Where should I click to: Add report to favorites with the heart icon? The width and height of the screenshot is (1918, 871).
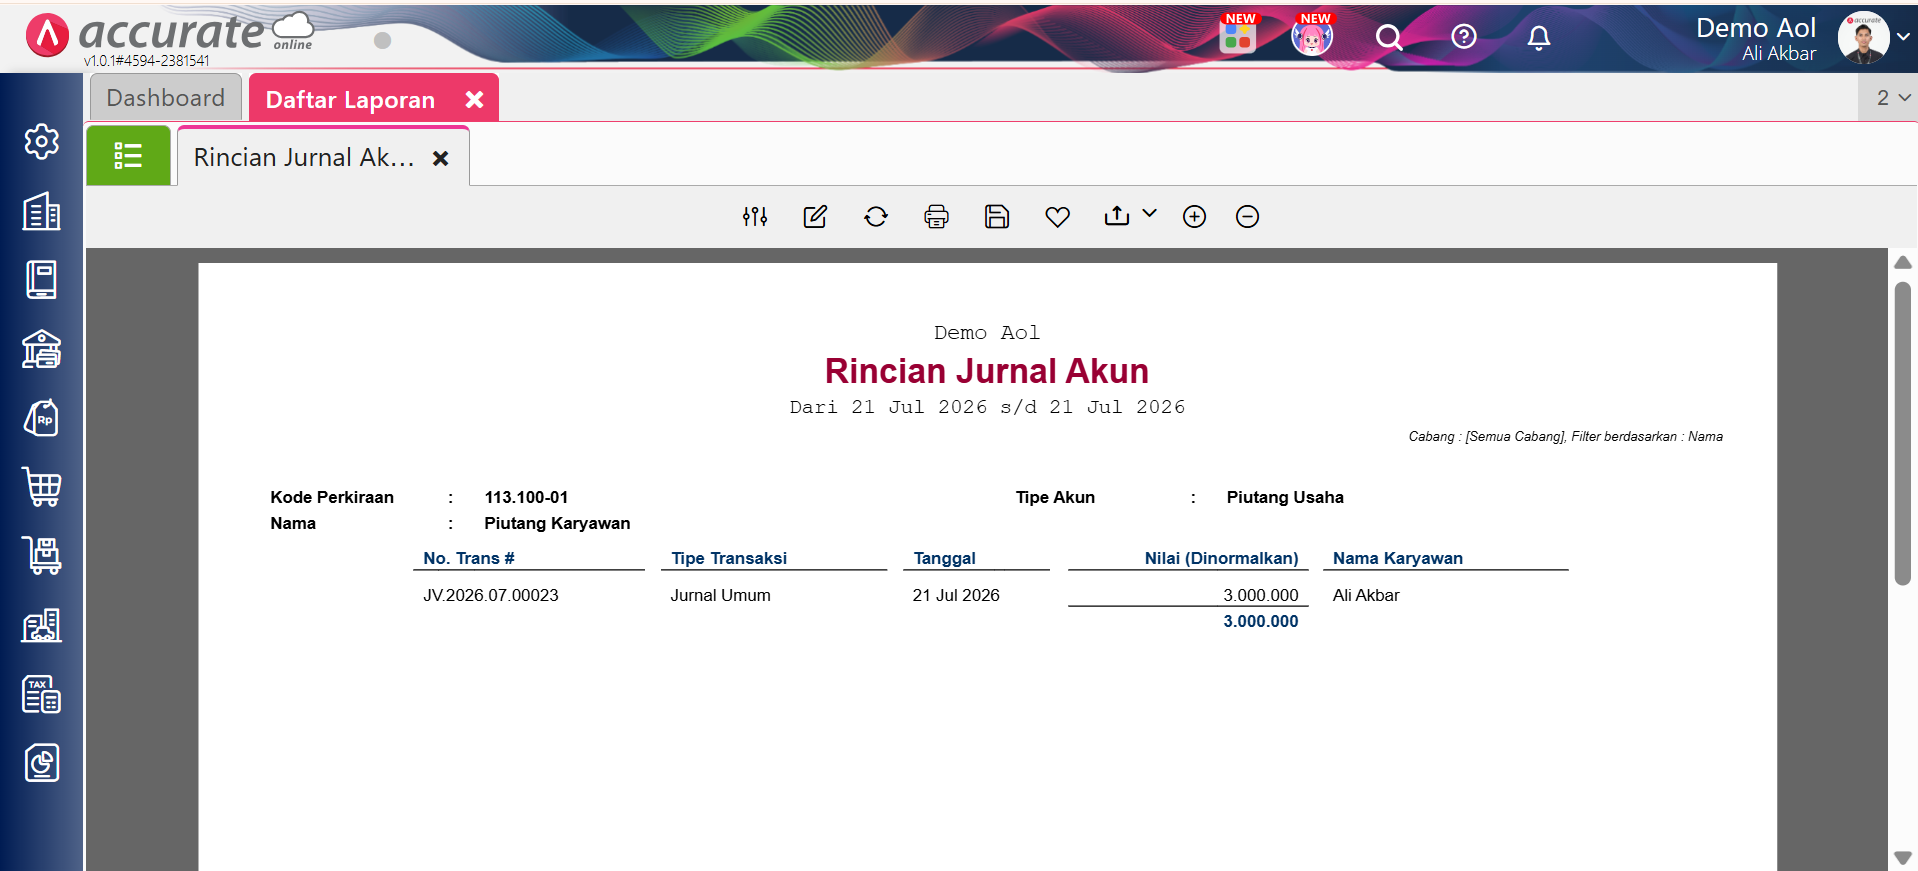pyautogui.click(x=1057, y=216)
